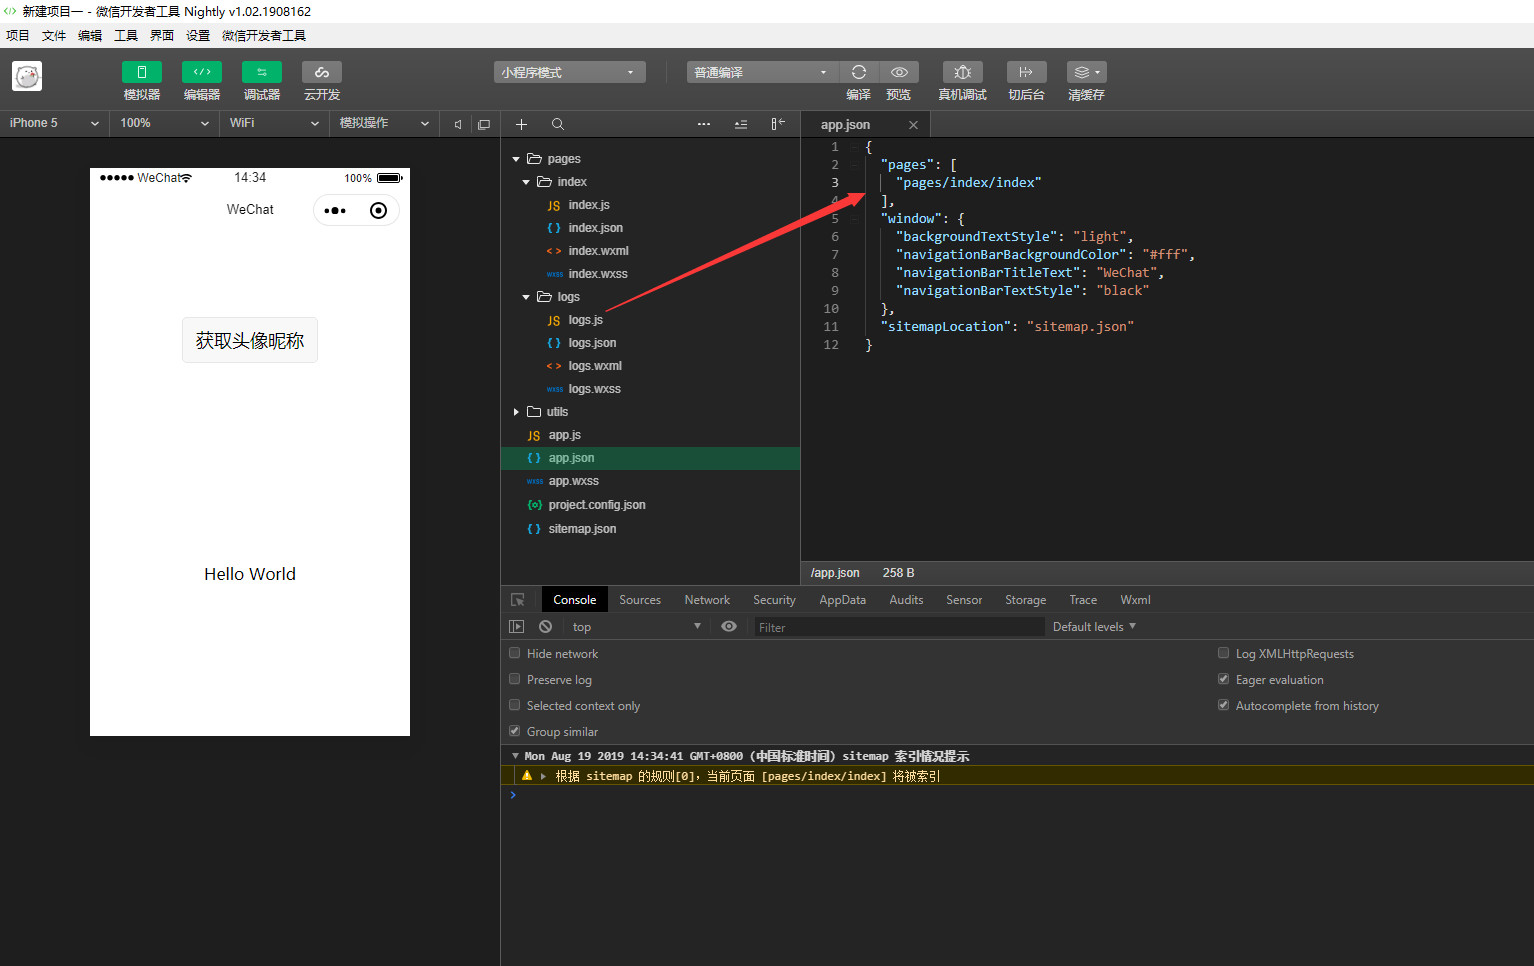Viewport: 1534px width, 966px height.
Task: Toggle the simulator panel icon
Action: click(141, 72)
